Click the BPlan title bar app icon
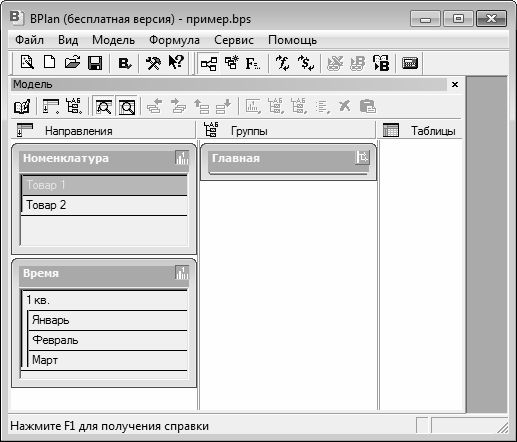This screenshot has width=517, height=442. coord(16,18)
